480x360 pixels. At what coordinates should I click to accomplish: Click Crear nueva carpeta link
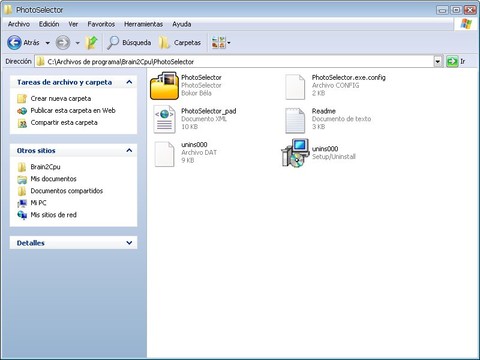coord(61,99)
